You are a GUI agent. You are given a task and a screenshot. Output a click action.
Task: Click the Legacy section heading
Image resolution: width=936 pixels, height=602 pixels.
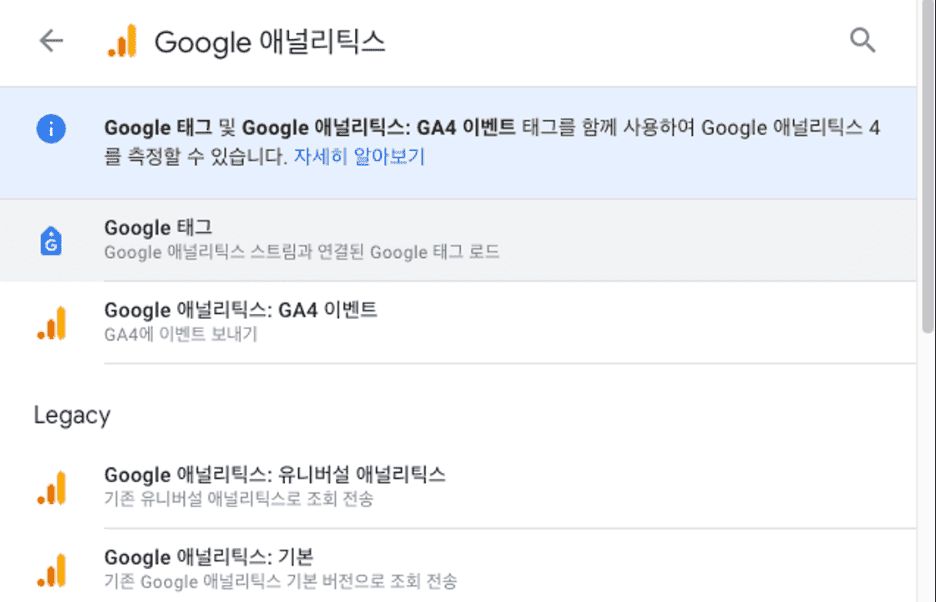point(72,415)
